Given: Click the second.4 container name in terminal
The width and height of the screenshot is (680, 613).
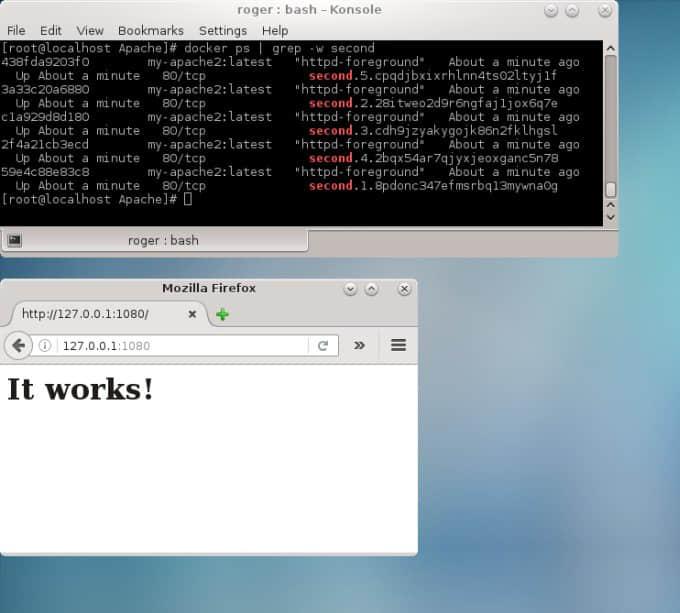Looking at the screenshot, I should [x=433, y=158].
